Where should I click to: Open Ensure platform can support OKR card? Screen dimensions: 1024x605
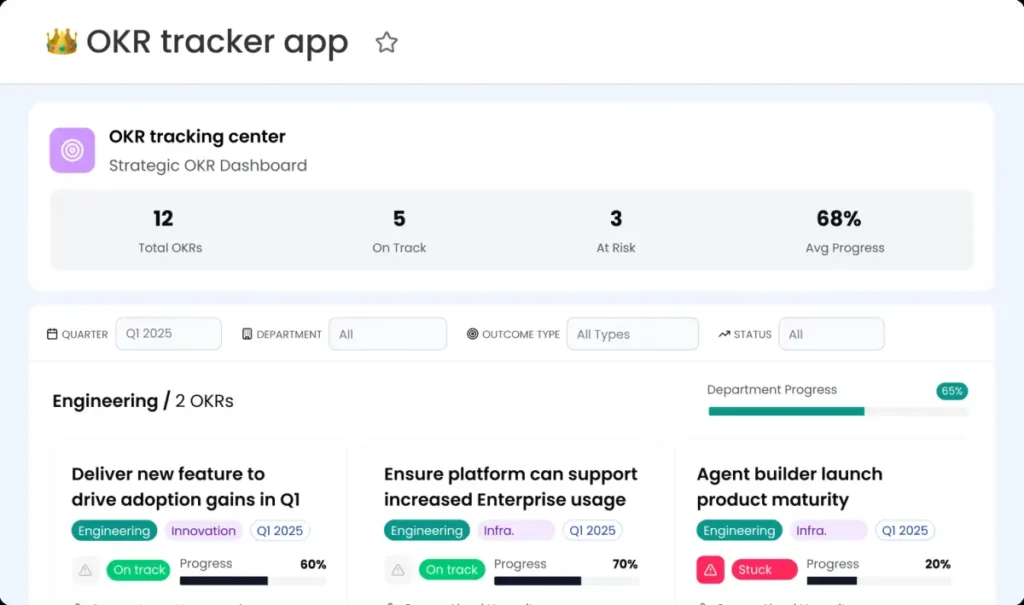(x=511, y=487)
